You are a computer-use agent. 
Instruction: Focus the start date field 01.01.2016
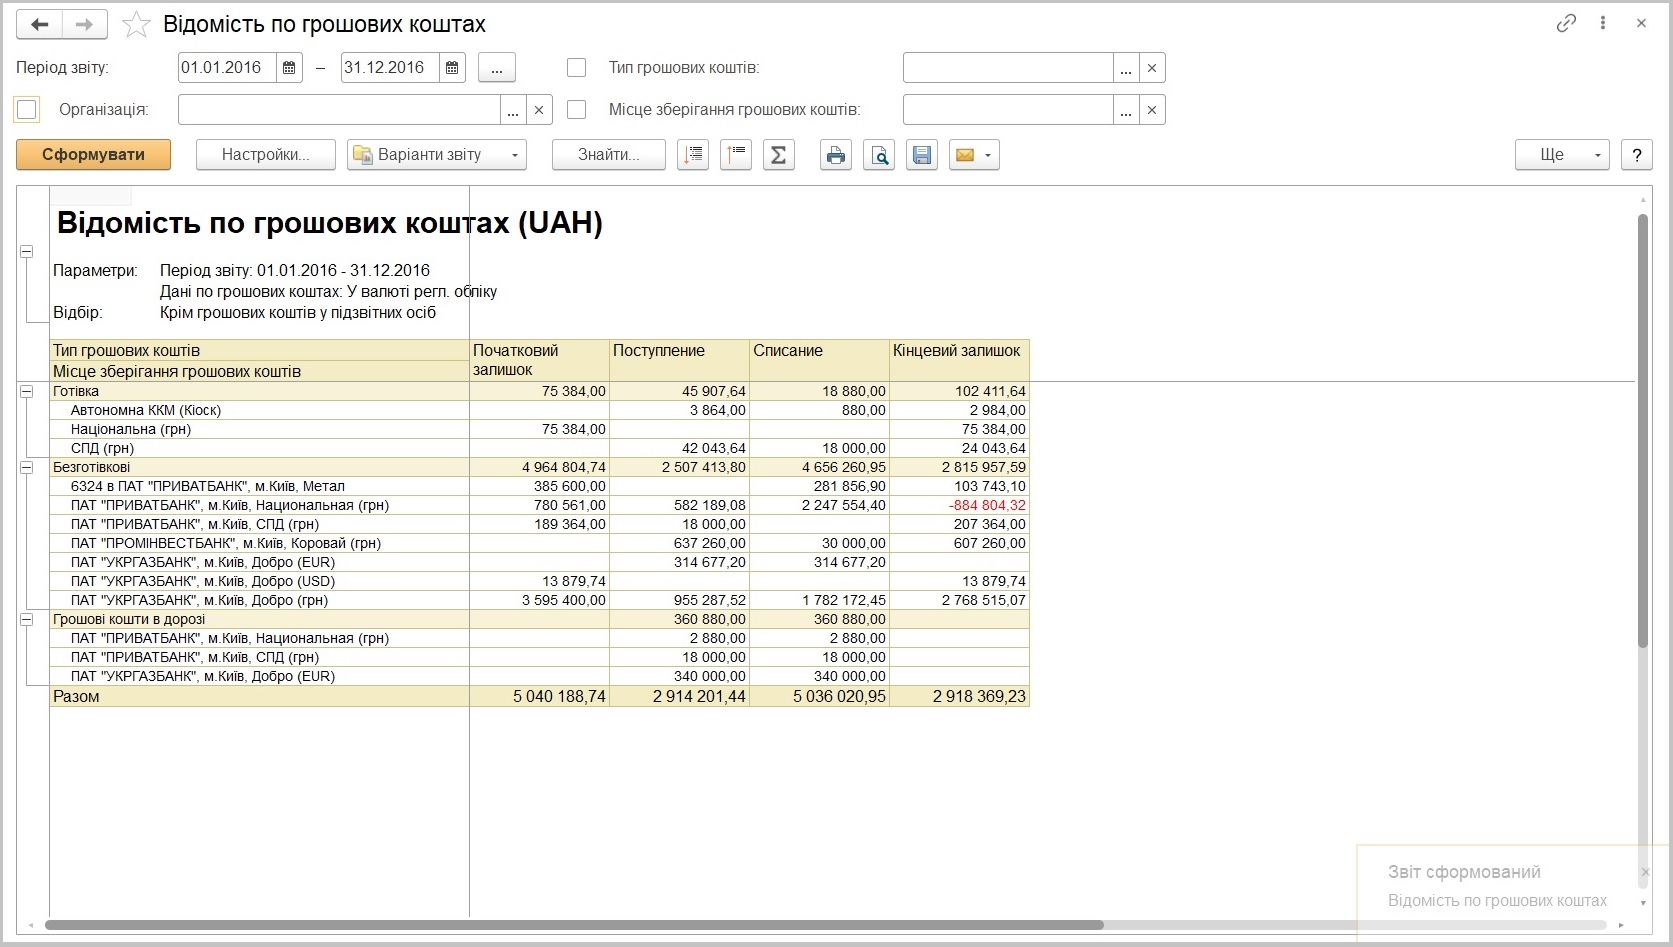click(x=227, y=68)
